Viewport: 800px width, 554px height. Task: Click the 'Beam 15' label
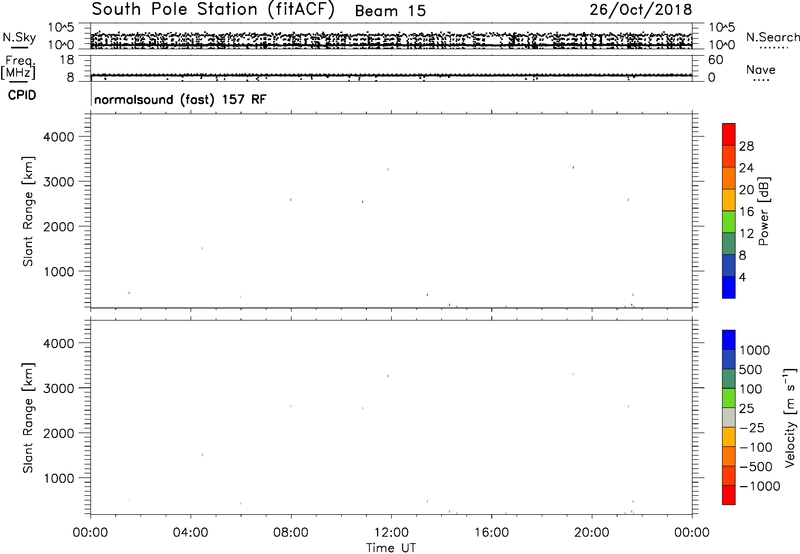point(390,11)
